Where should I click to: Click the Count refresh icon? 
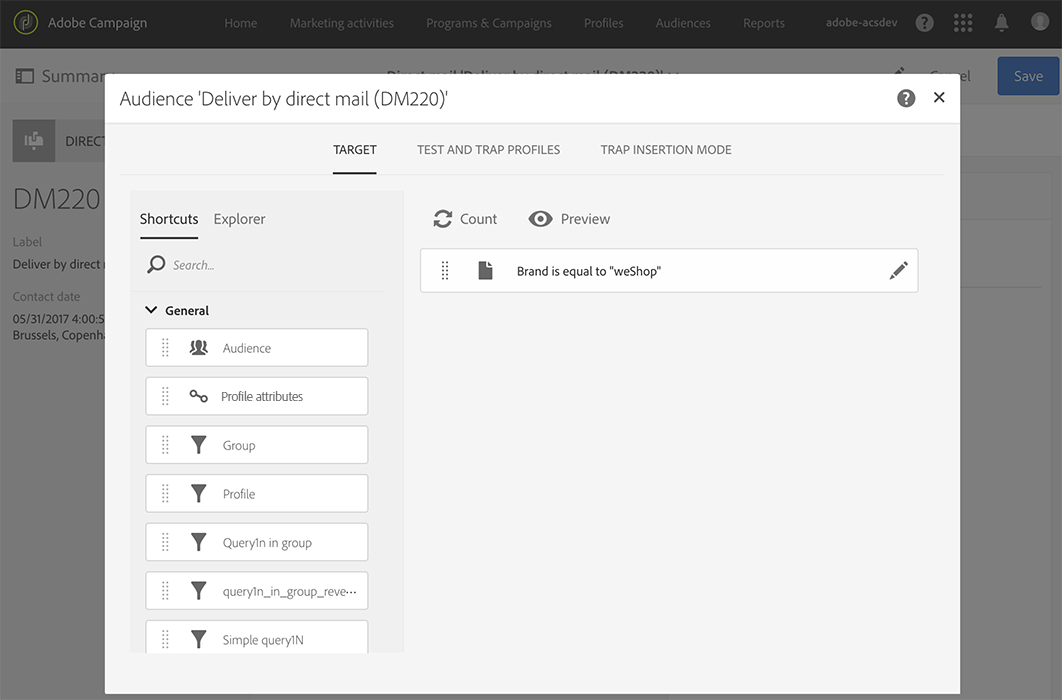coord(442,219)
